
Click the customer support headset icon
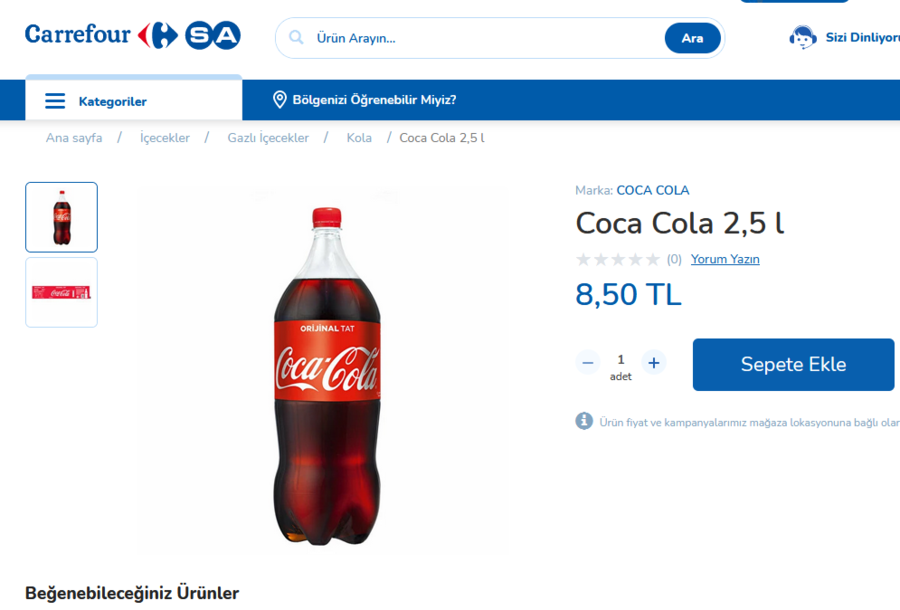click(803, 38)
